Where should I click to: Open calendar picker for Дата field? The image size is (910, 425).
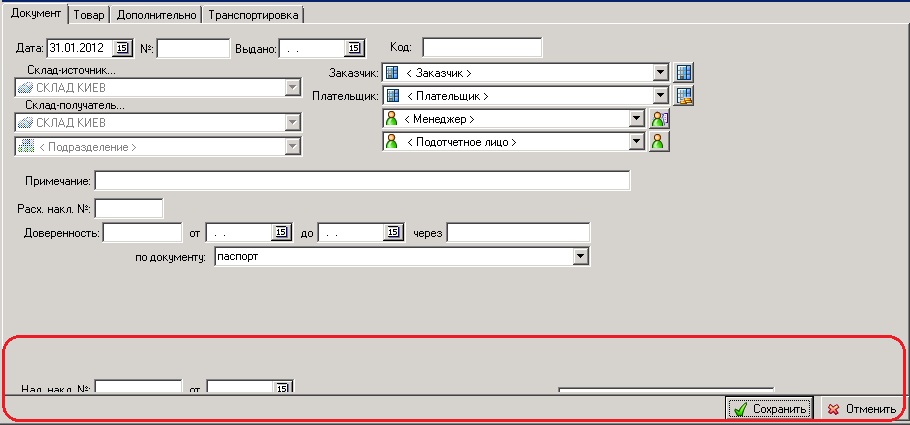123,48
